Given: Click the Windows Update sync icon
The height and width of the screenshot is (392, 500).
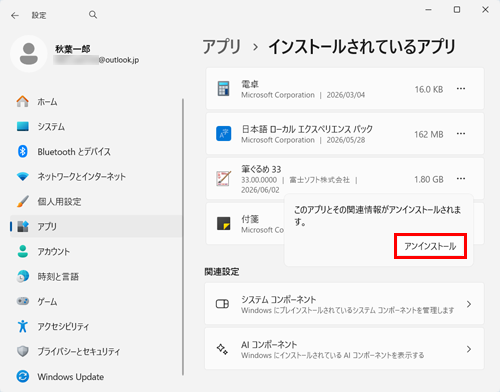Looking at the screenshot, I should (x=23, y=376).
